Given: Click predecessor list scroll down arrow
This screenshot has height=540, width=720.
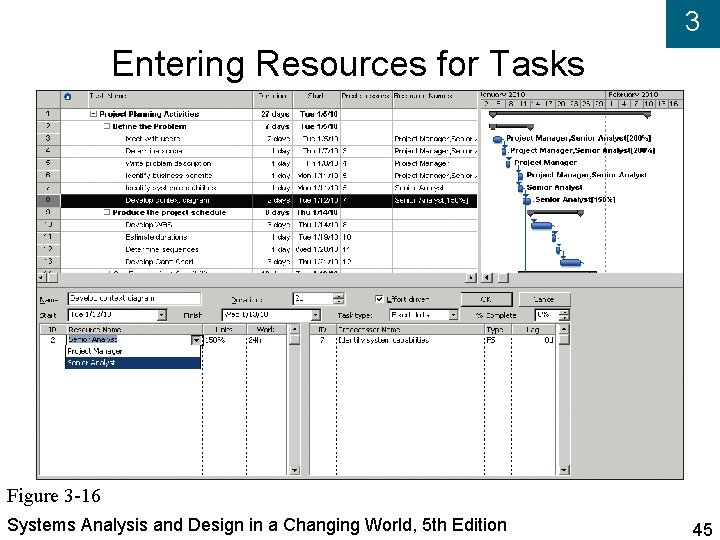Looking at the screenshot, I should click(x=564, y=470).
